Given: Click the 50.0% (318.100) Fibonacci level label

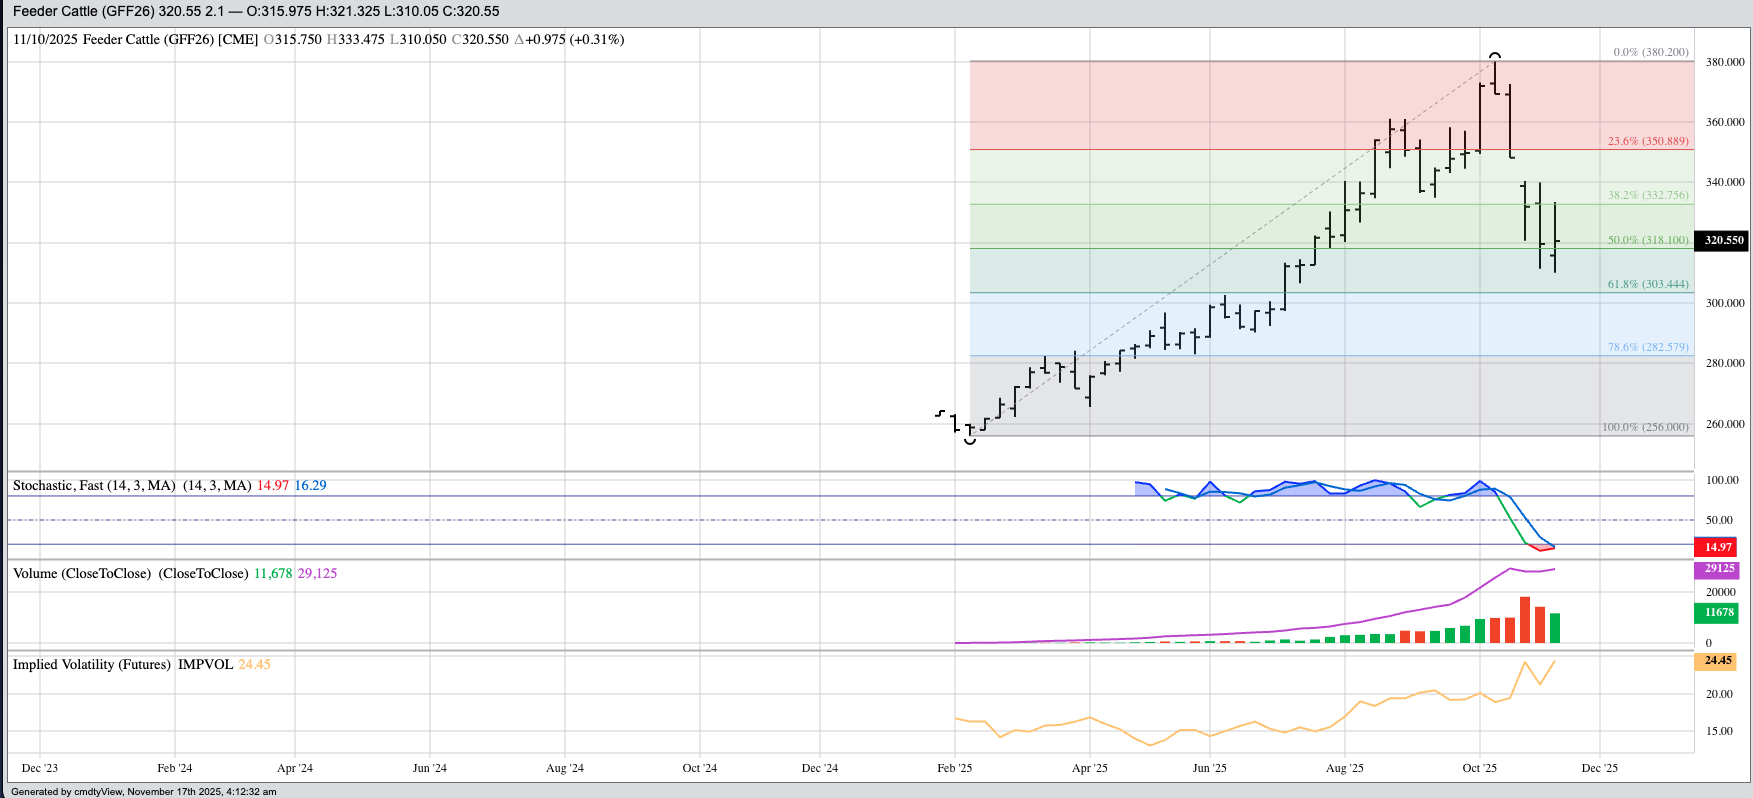Looking at the screenshot, I should click(1647, 240).
